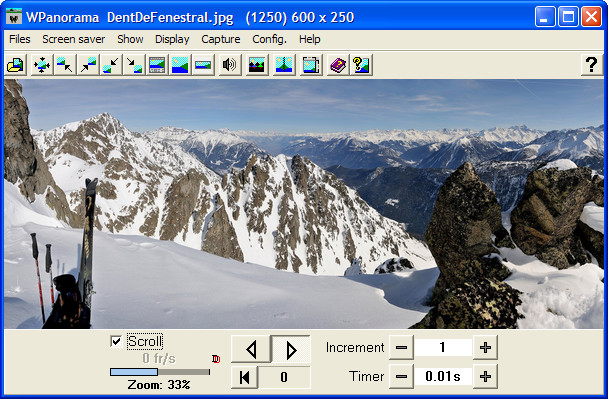Image resolution: width=608 pixels, height=399 pixels.
Task: Click the picture capture frame icon
Action: tap(311, 64)
